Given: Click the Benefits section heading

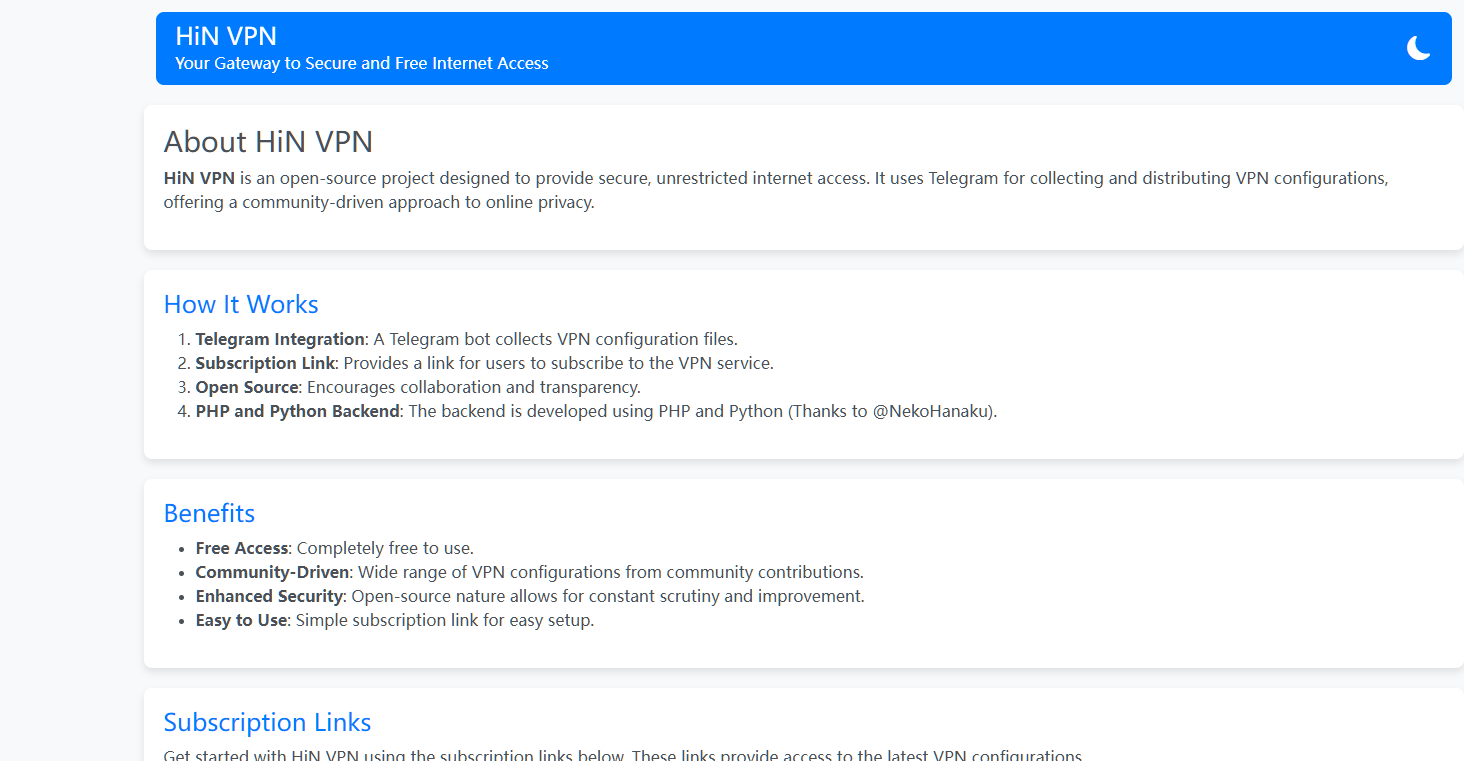Looking at the screenshot, I should click(x=209, y=514).
